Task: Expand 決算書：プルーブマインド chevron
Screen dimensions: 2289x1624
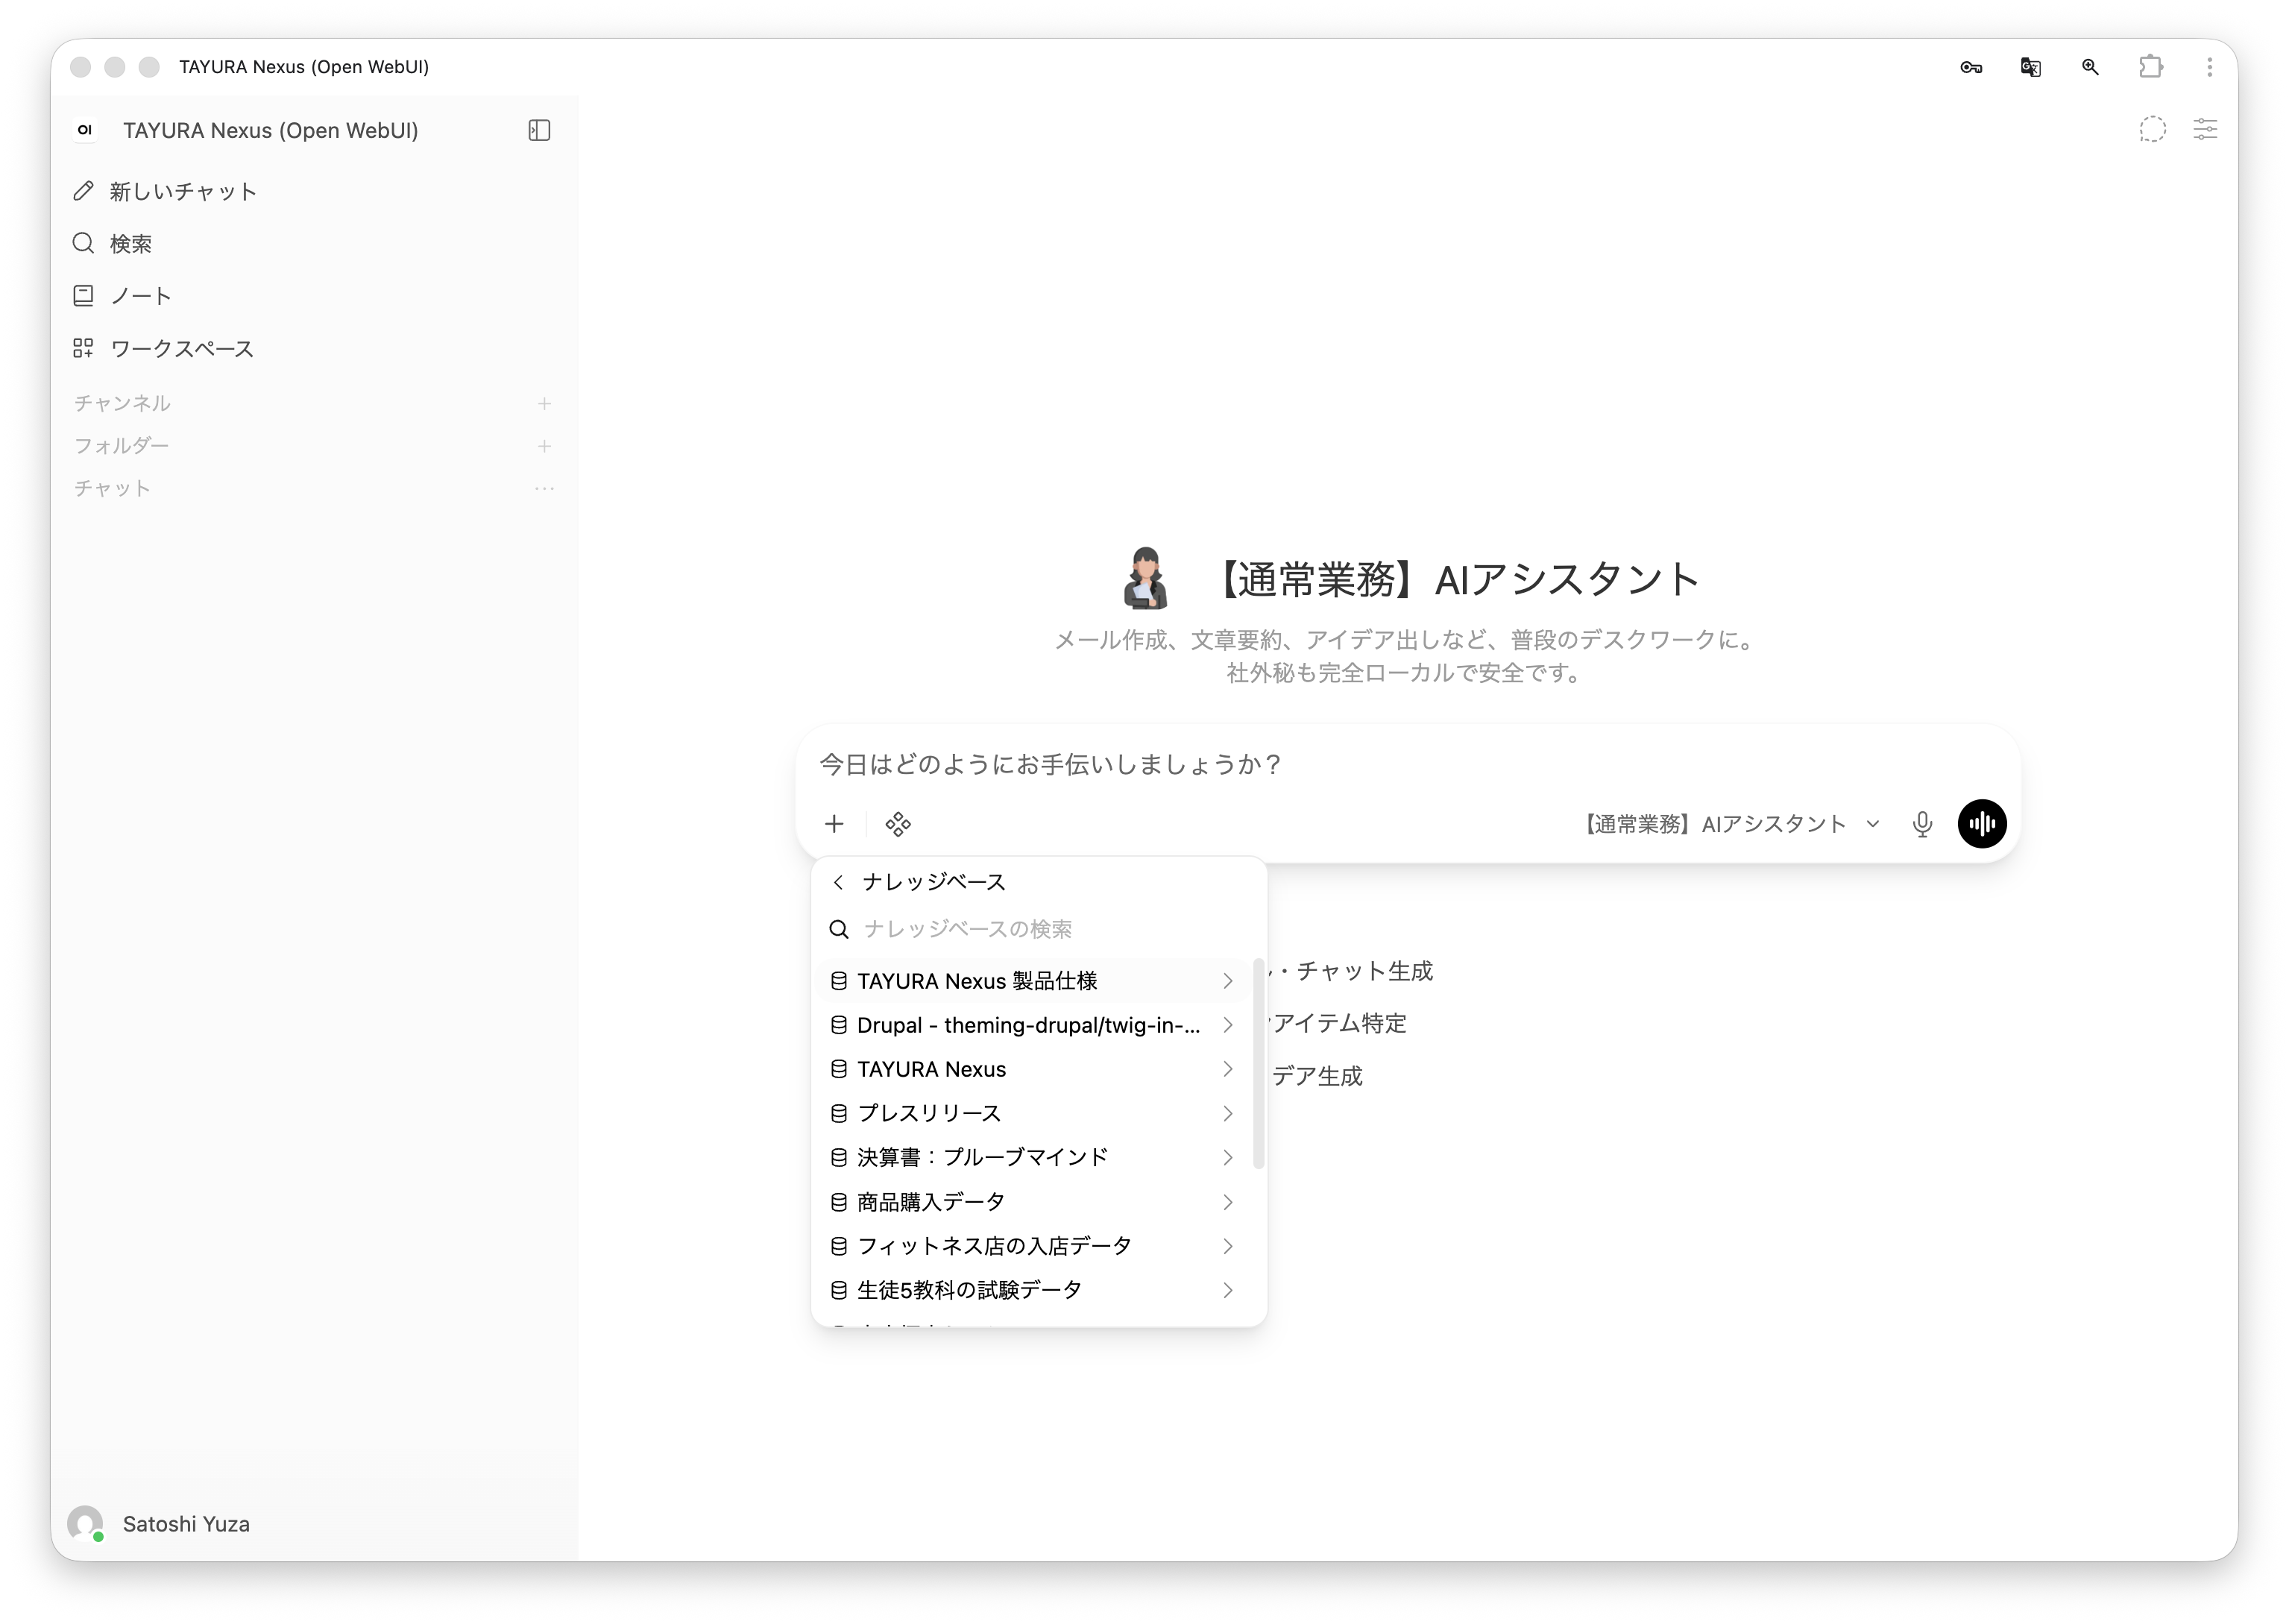Action: (x=1228, y=1158)
